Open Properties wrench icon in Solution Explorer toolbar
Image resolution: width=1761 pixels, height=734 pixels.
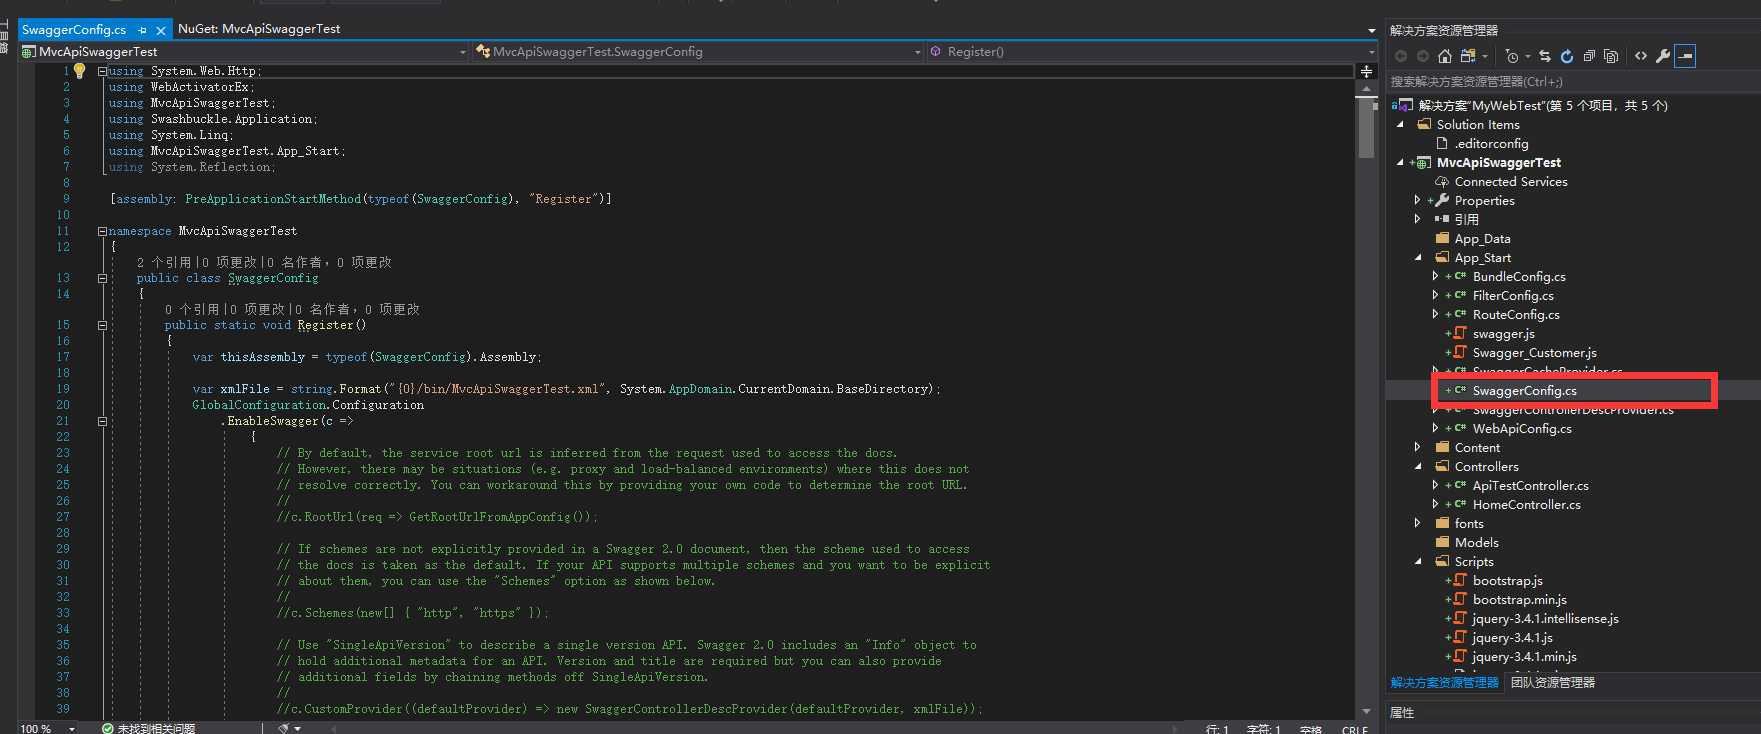click(x=1663, y=56)
